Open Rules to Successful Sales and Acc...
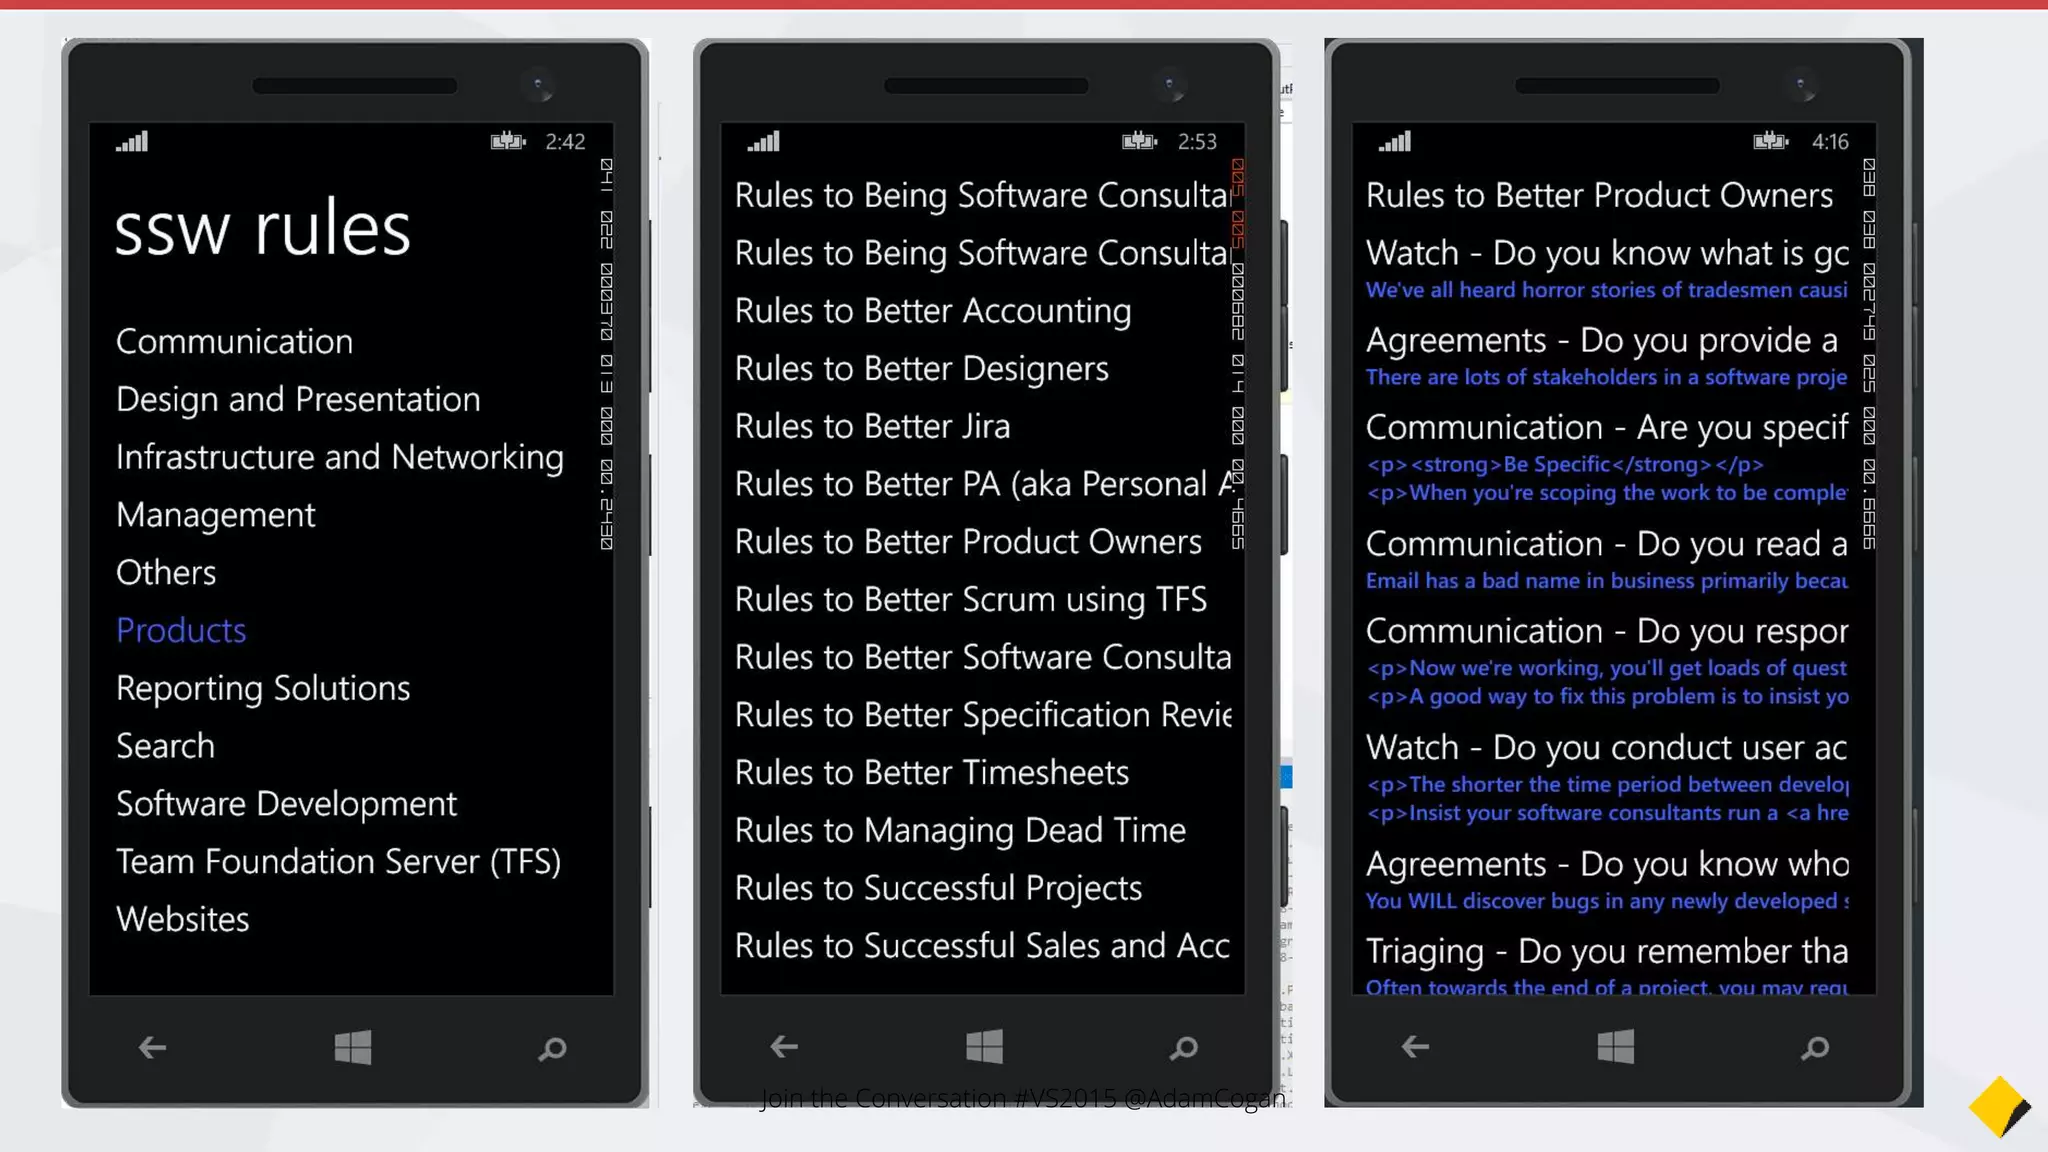The image size is (2048, 1152). 982,946
